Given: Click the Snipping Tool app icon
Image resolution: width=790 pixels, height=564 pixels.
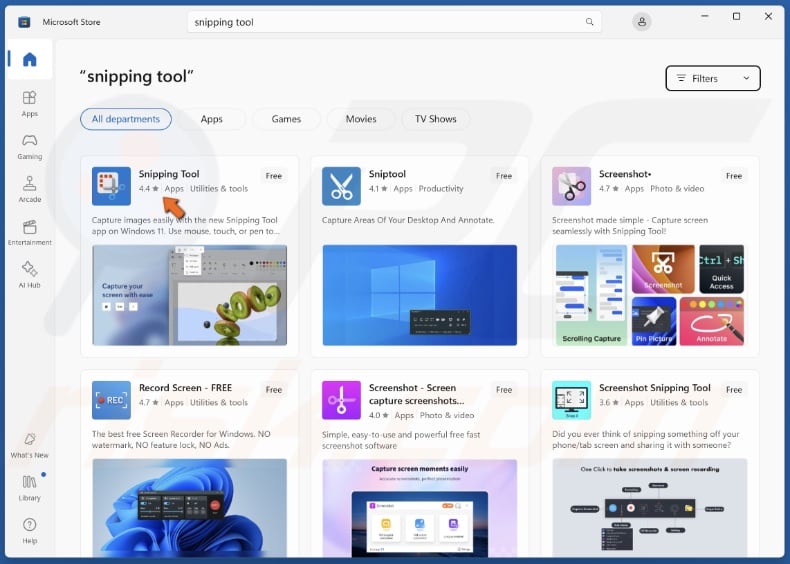Looking at the screenshot, I should pyautogui.click(x=111, y=186).
